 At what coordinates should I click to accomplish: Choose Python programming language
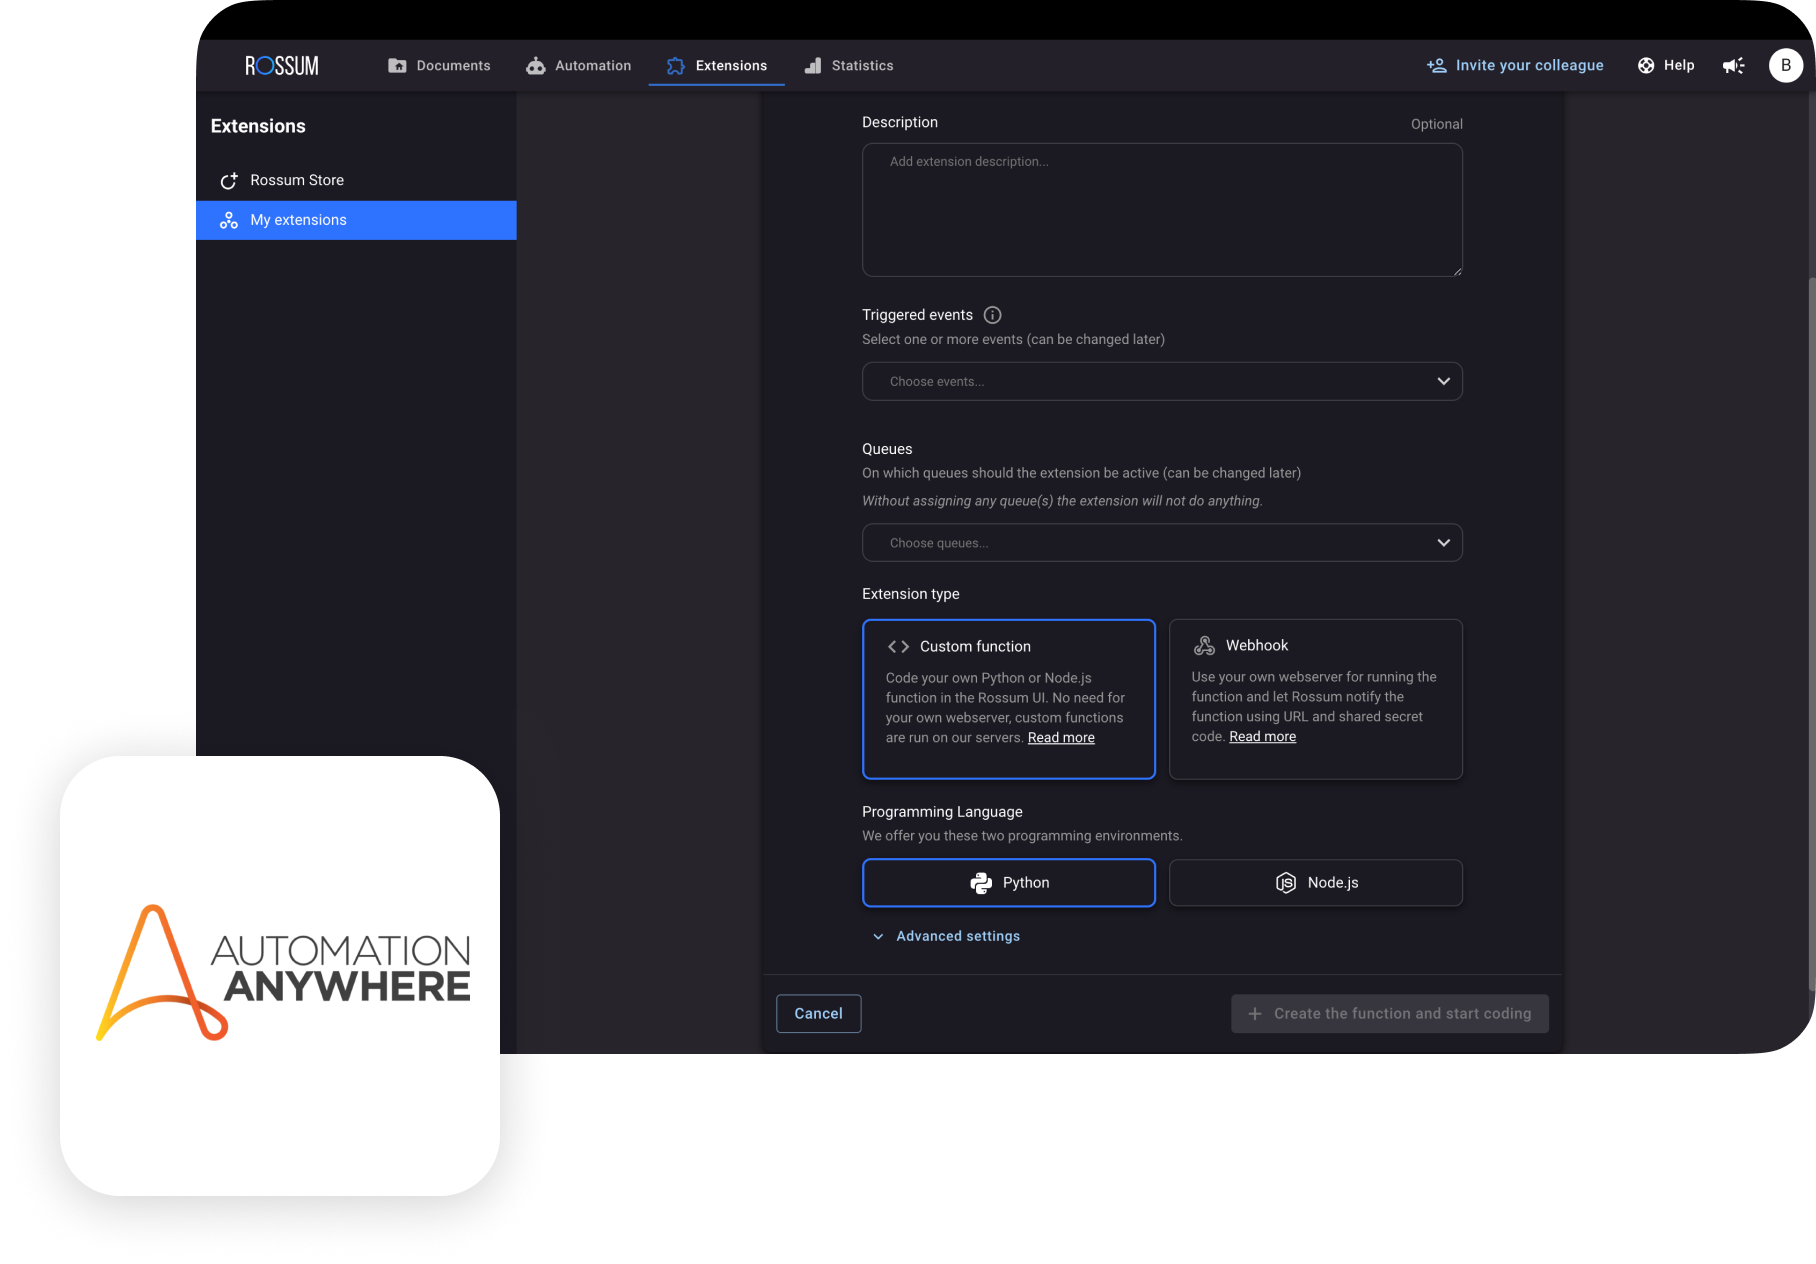1009,883
